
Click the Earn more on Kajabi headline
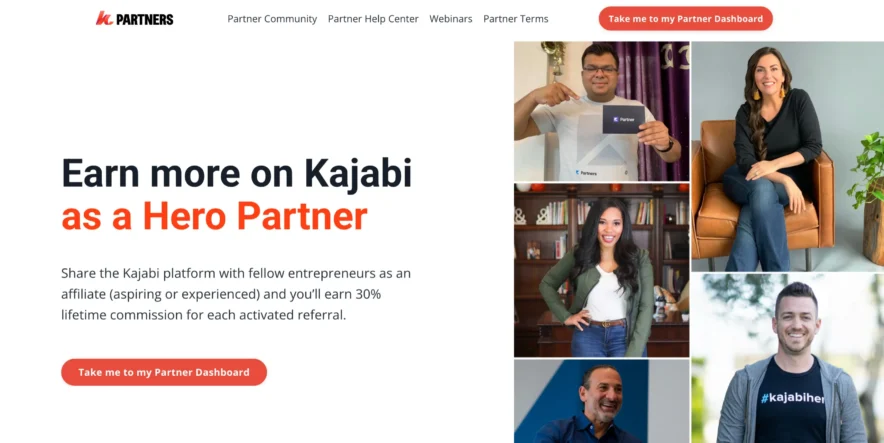(x=237, y=174)
